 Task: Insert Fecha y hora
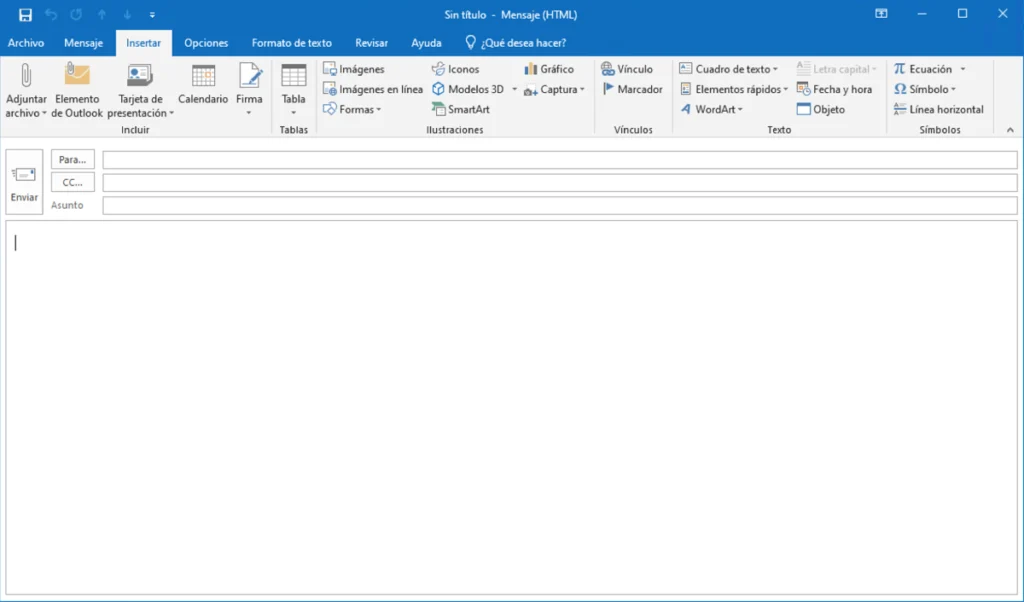(834, 89)
